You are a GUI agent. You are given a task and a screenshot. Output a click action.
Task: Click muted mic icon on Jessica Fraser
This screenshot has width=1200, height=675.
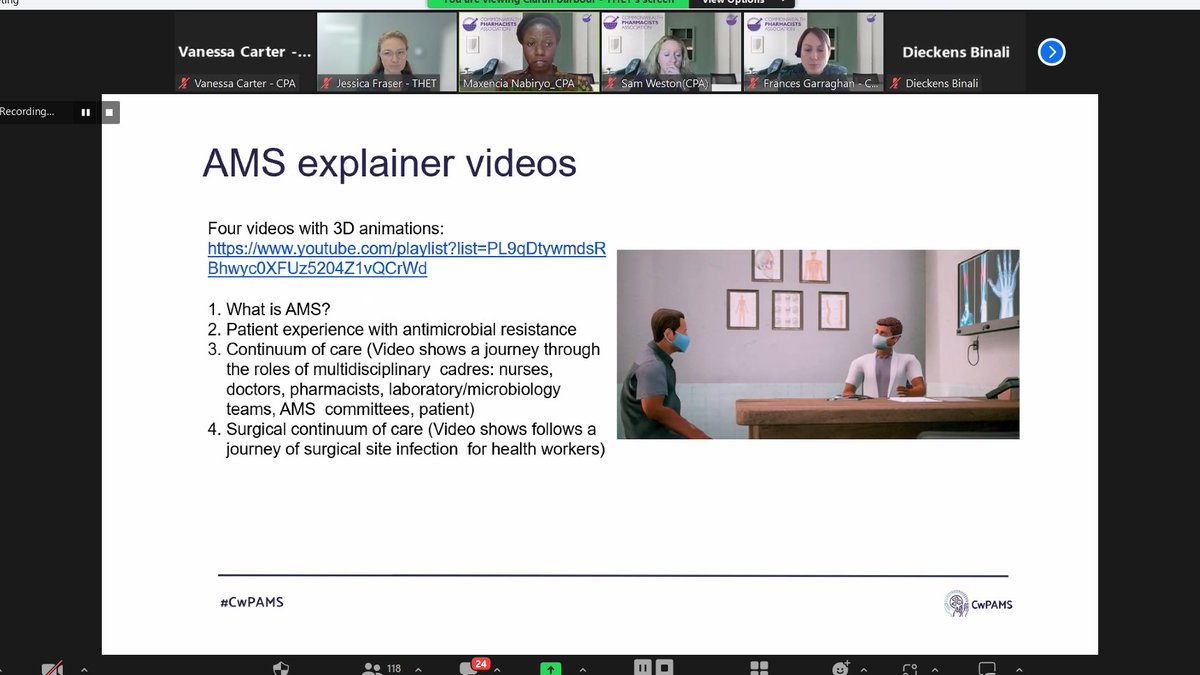pyautogui.click(x=326, y=84)
